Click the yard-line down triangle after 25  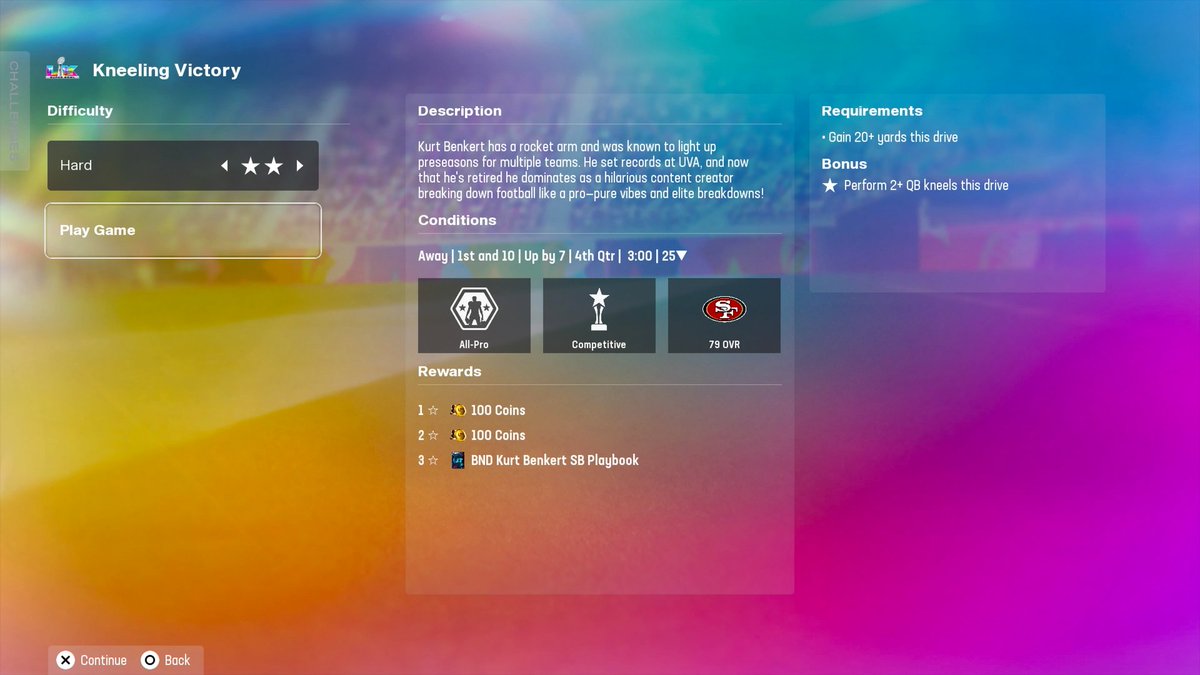pos(682,256)
